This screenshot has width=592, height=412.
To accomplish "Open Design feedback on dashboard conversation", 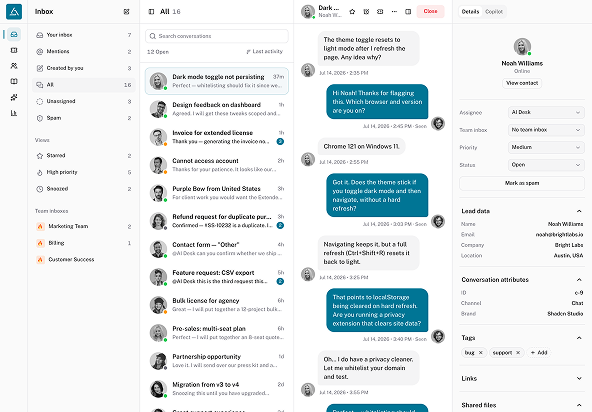I will [217, 109].
